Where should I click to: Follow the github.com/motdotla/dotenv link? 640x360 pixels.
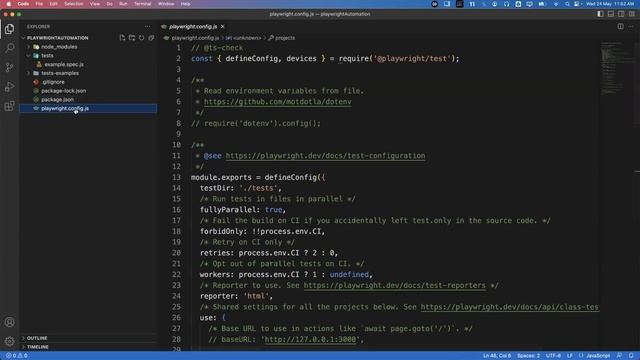[278, 102]
